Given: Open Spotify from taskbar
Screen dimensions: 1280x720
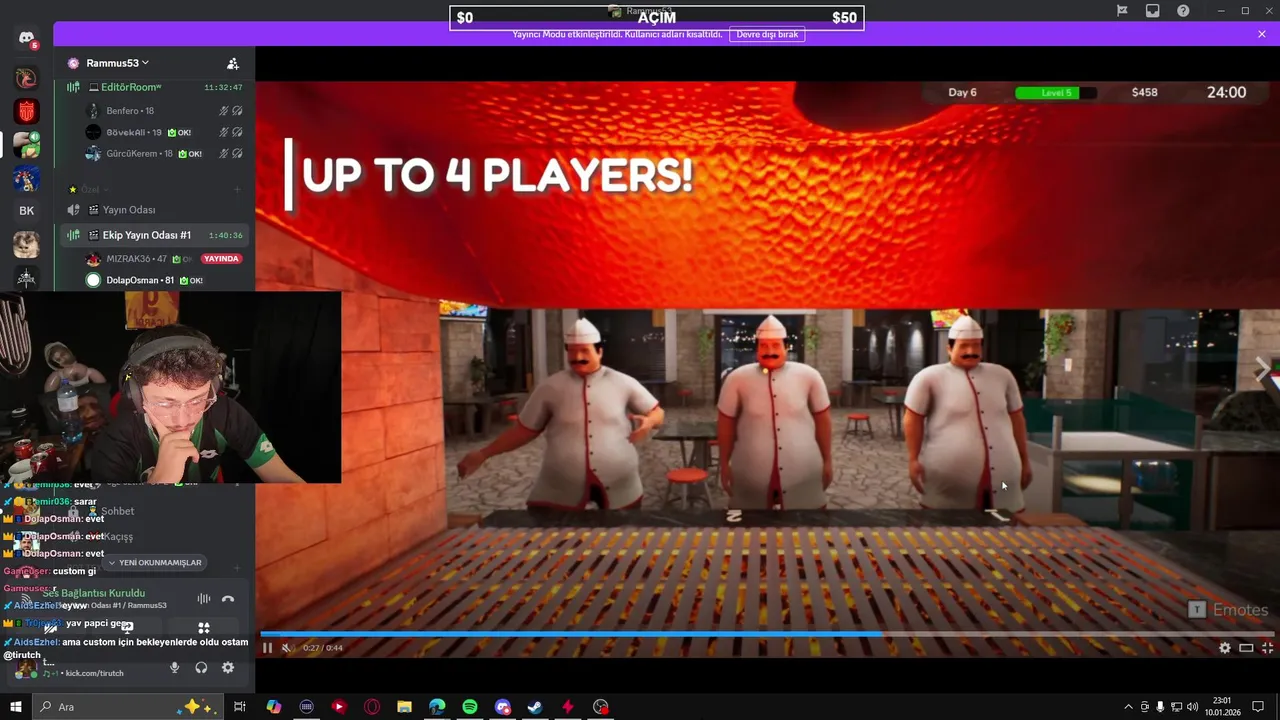Looking at the screenshot, I should [x=470, y=707].
